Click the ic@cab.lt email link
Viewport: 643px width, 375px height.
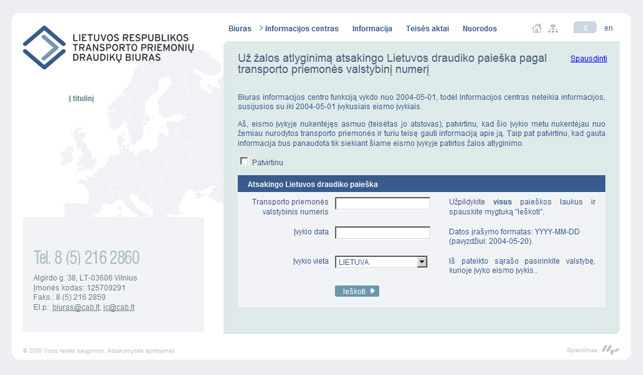119,307
